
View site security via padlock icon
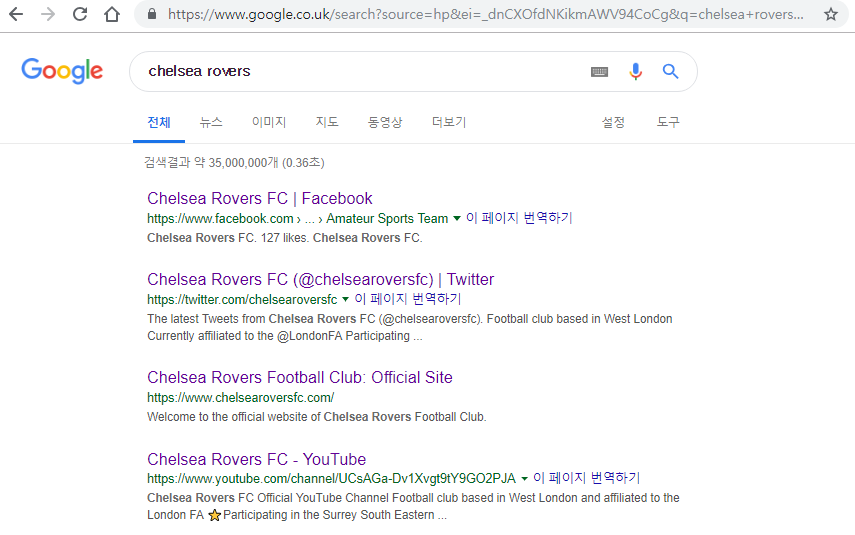coord(152,14)
